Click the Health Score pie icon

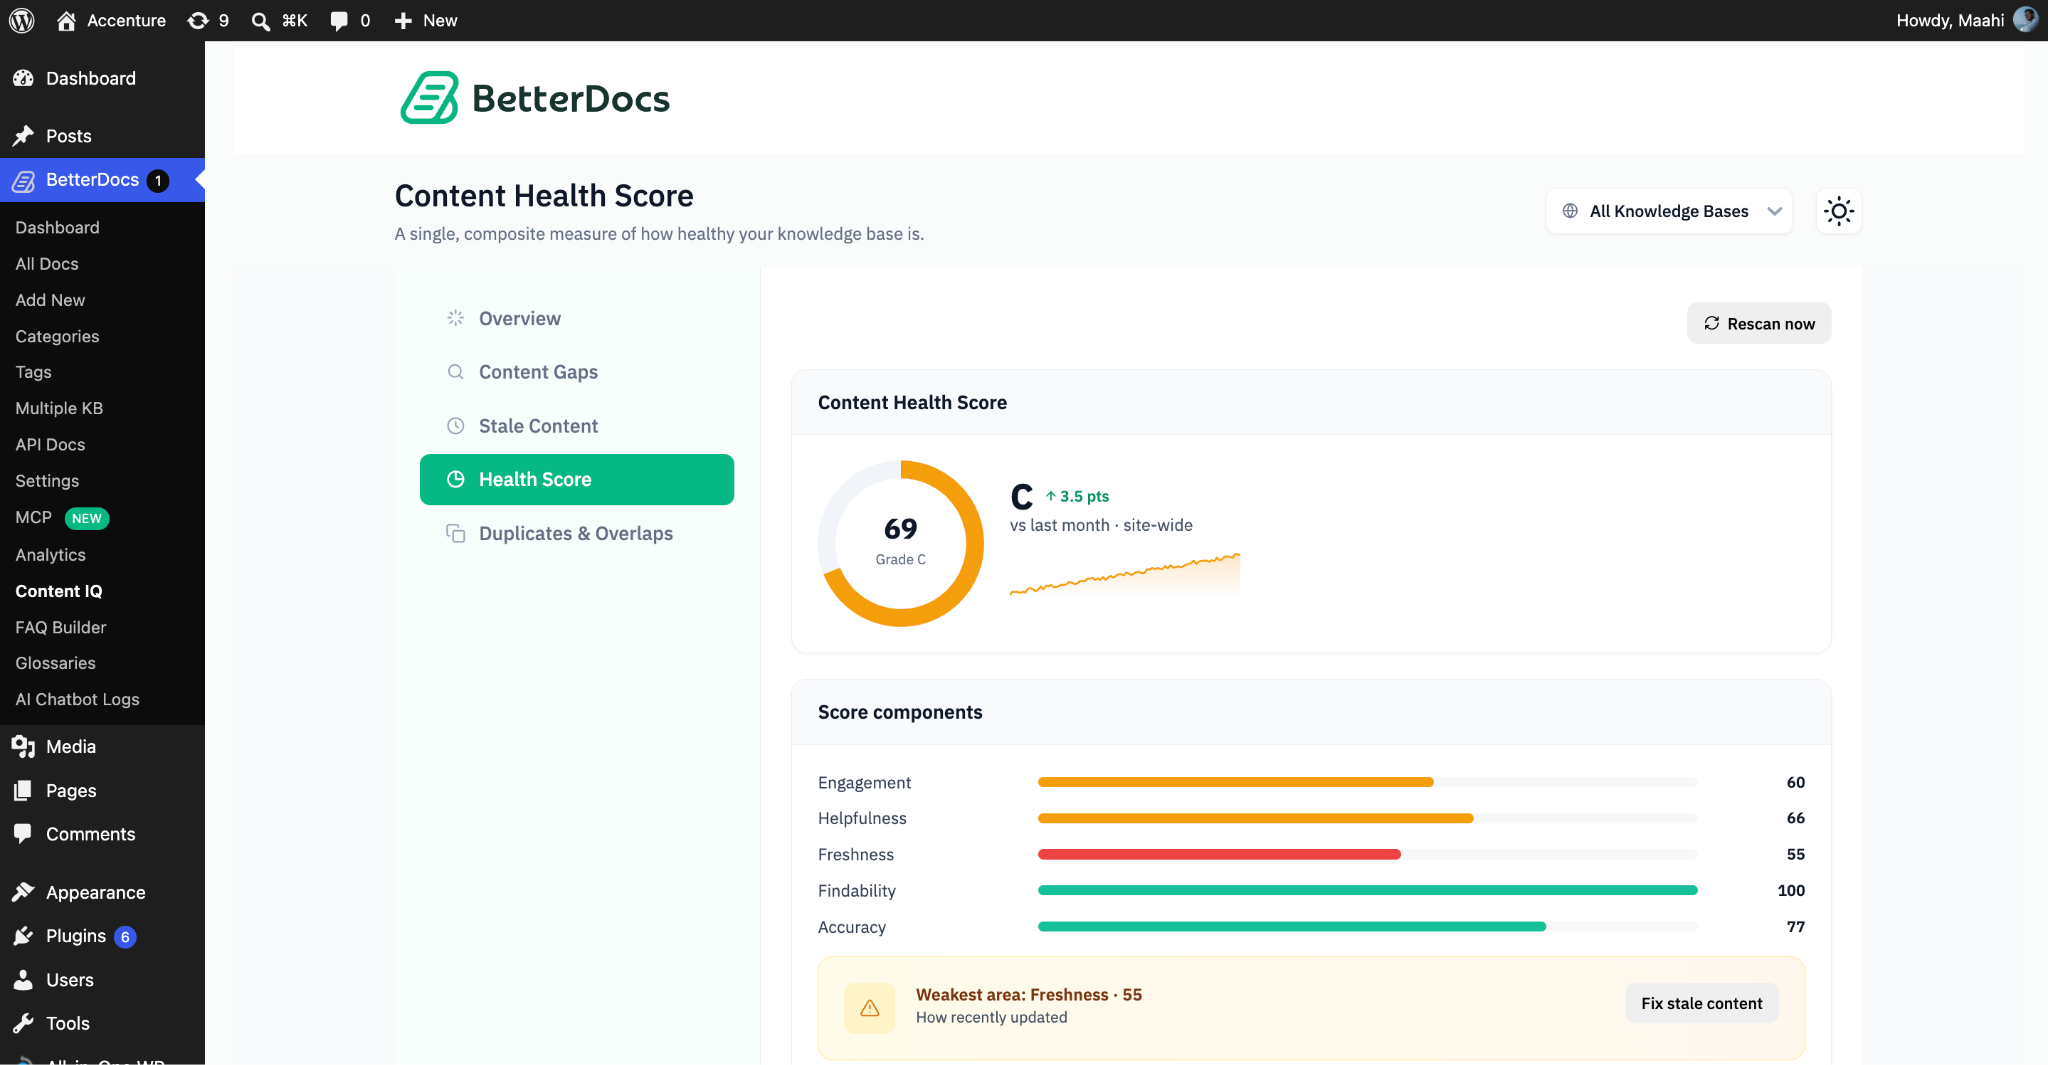[455, 479]
